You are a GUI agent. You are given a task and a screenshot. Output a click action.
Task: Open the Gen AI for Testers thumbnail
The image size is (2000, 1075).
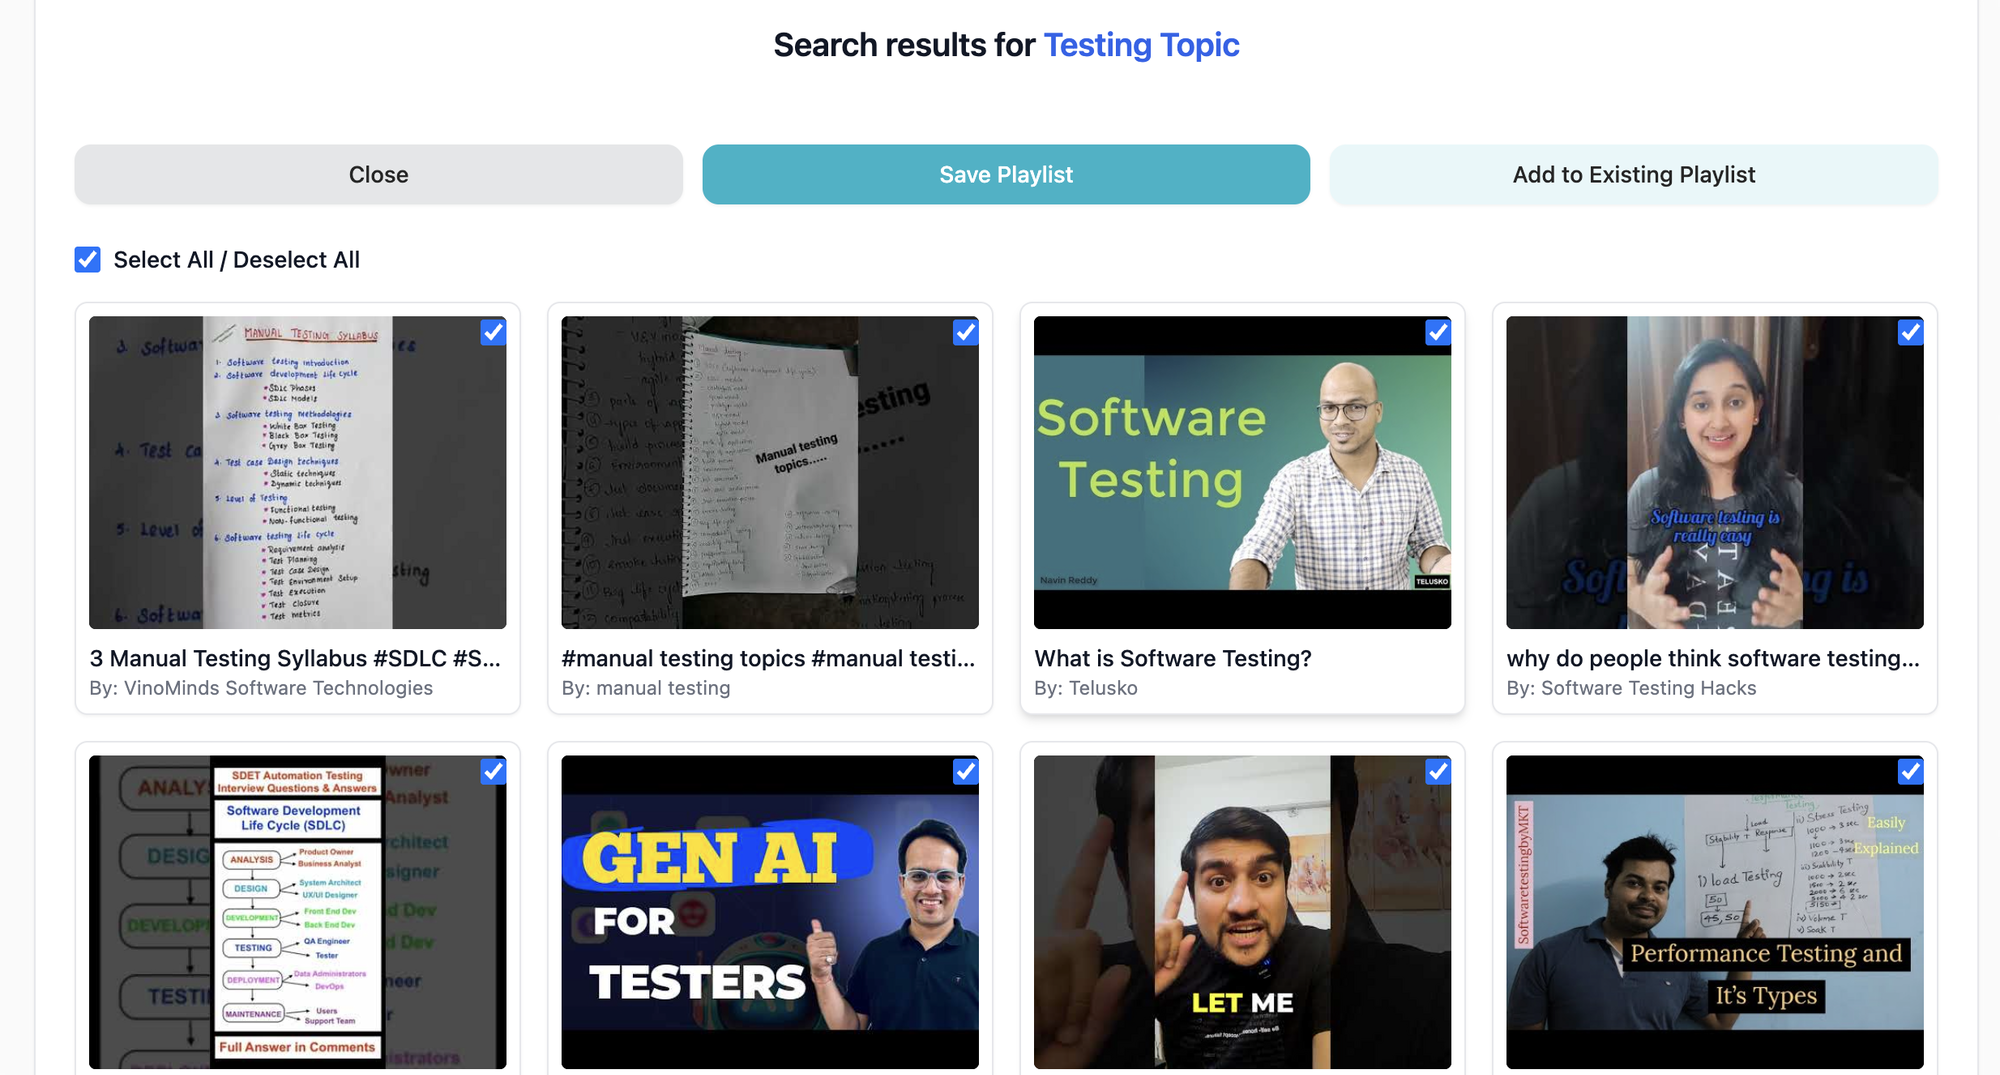pos(769,912)
